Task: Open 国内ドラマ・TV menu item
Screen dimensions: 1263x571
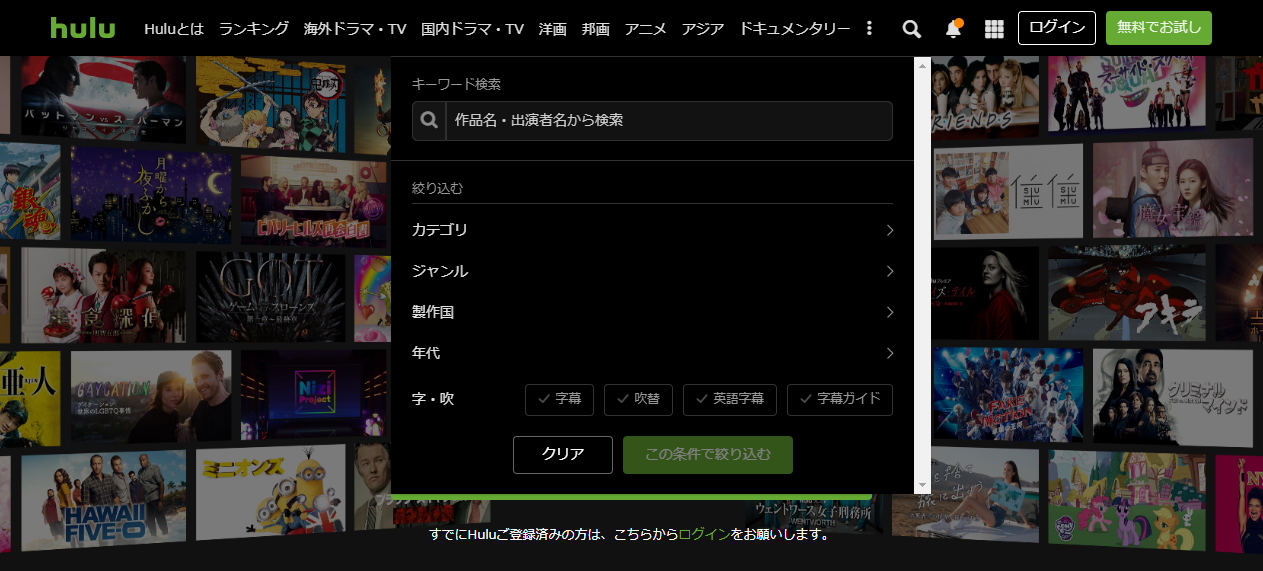Action: click(472, 29)
